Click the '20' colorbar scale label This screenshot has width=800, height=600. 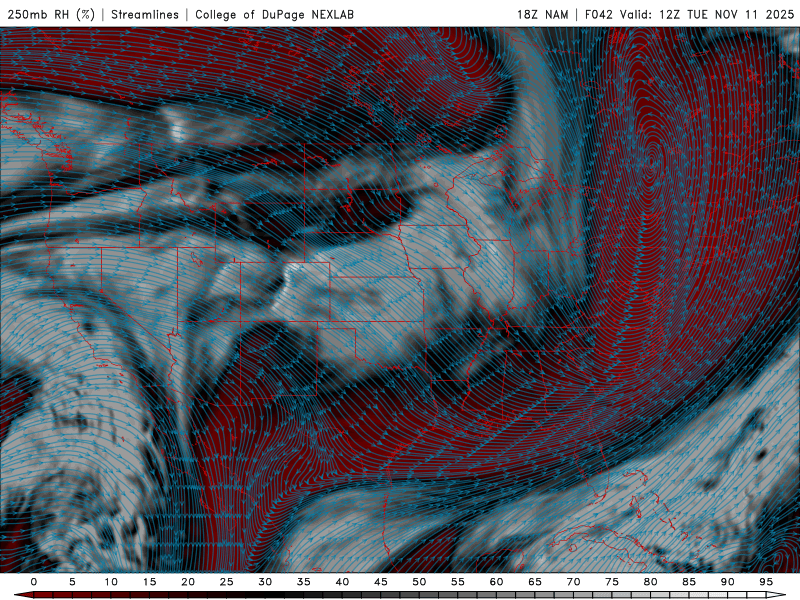188,582
